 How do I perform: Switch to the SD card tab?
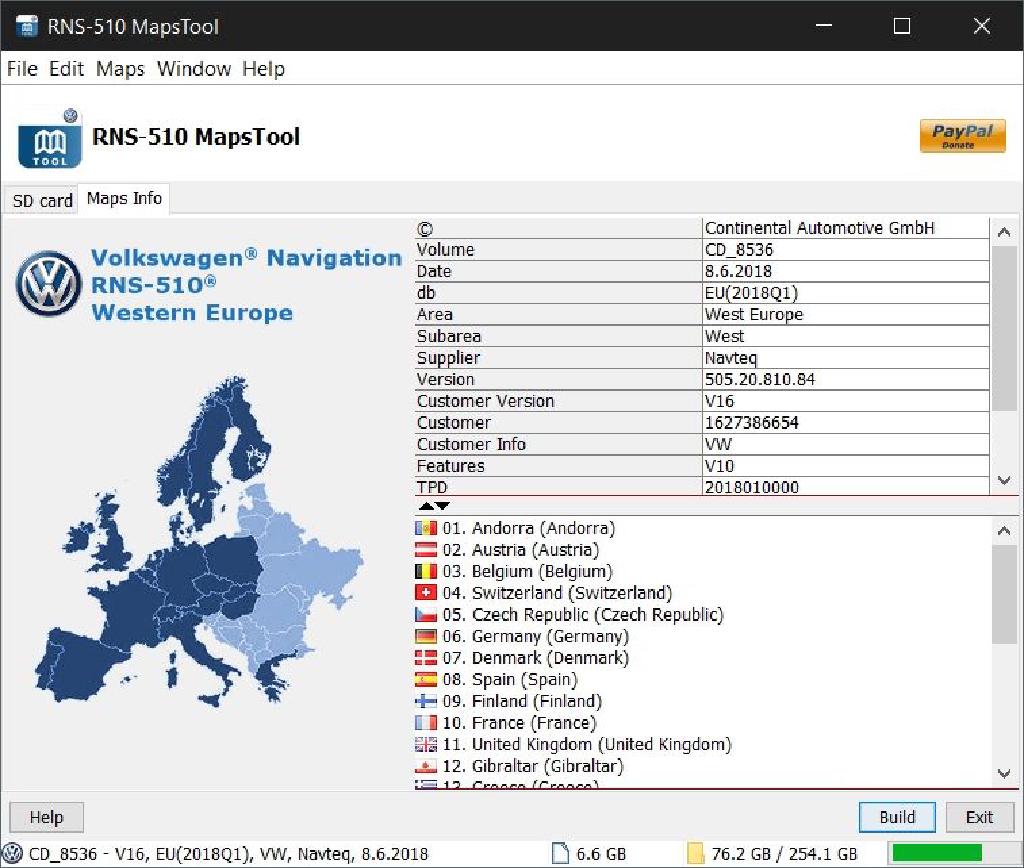click(x=42, y=200)
